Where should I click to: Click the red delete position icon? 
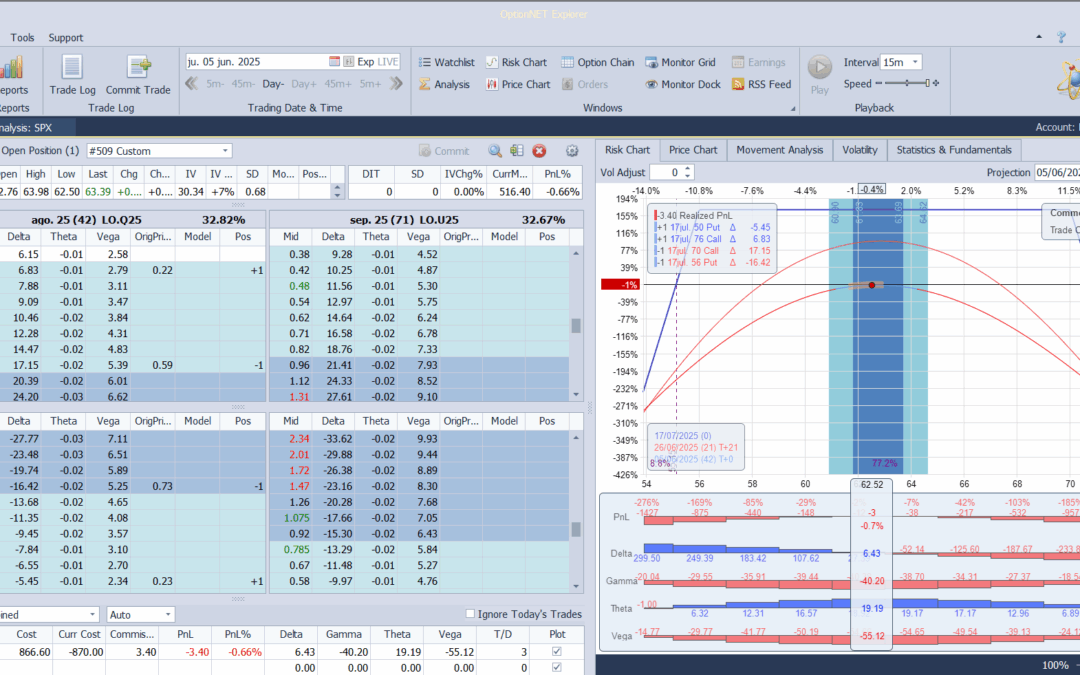tap(539, 151)
